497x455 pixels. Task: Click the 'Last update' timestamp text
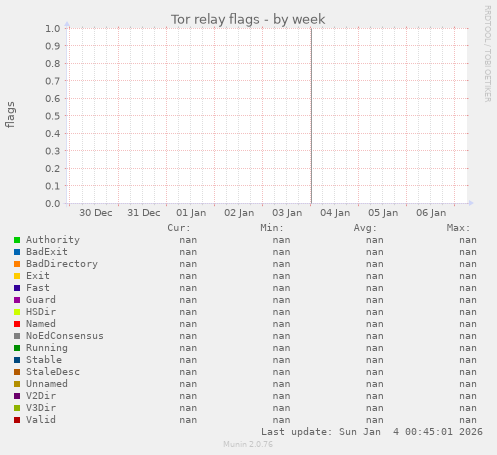372,432
